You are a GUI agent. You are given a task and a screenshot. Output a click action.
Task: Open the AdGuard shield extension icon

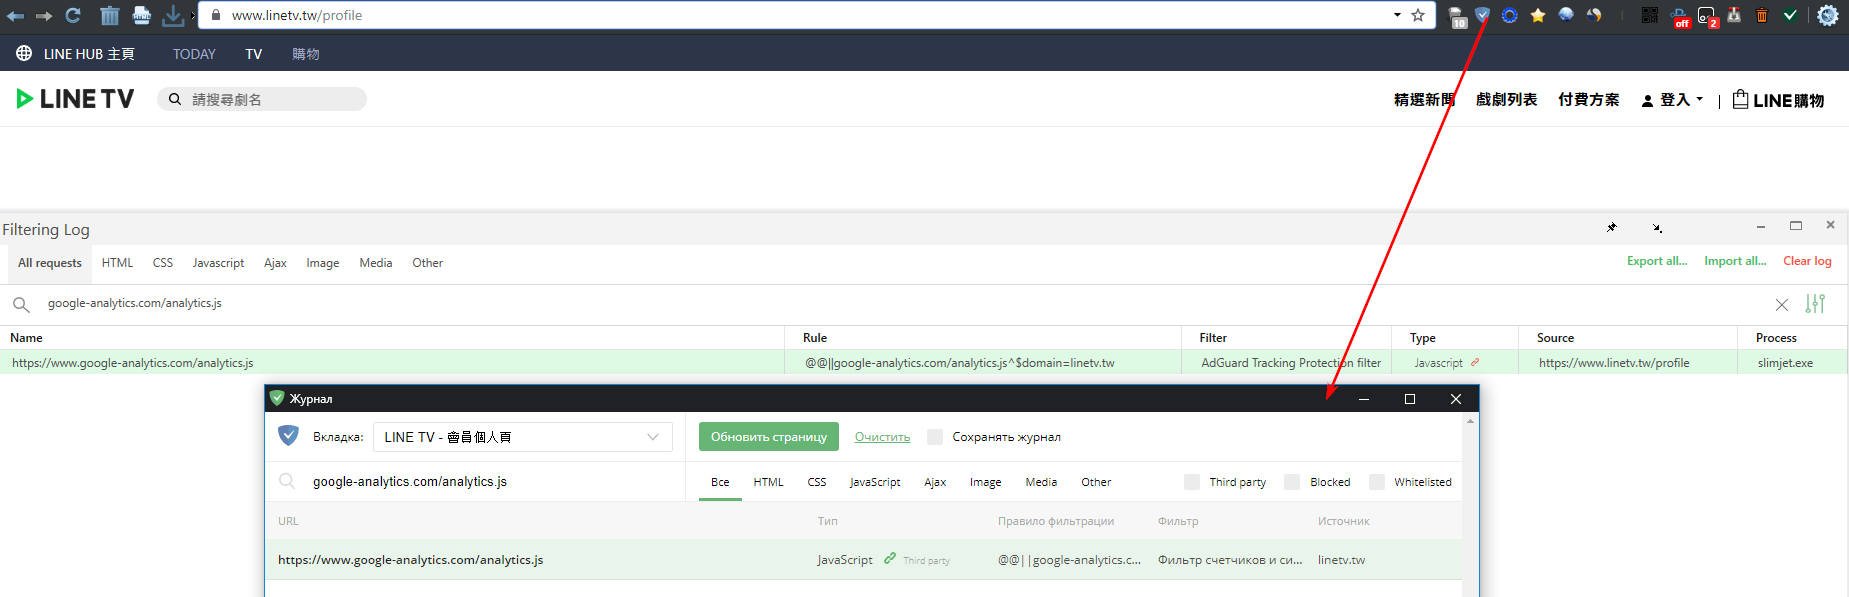coord(1483,15)
